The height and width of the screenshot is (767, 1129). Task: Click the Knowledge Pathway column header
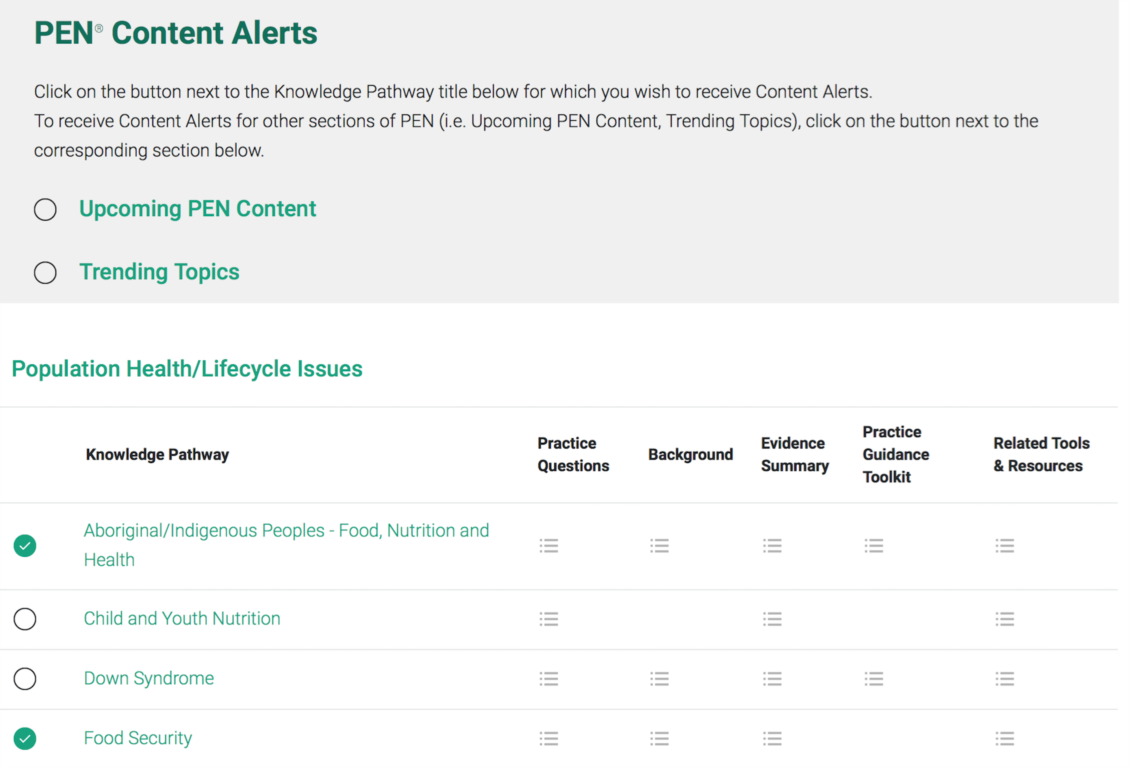157,454
